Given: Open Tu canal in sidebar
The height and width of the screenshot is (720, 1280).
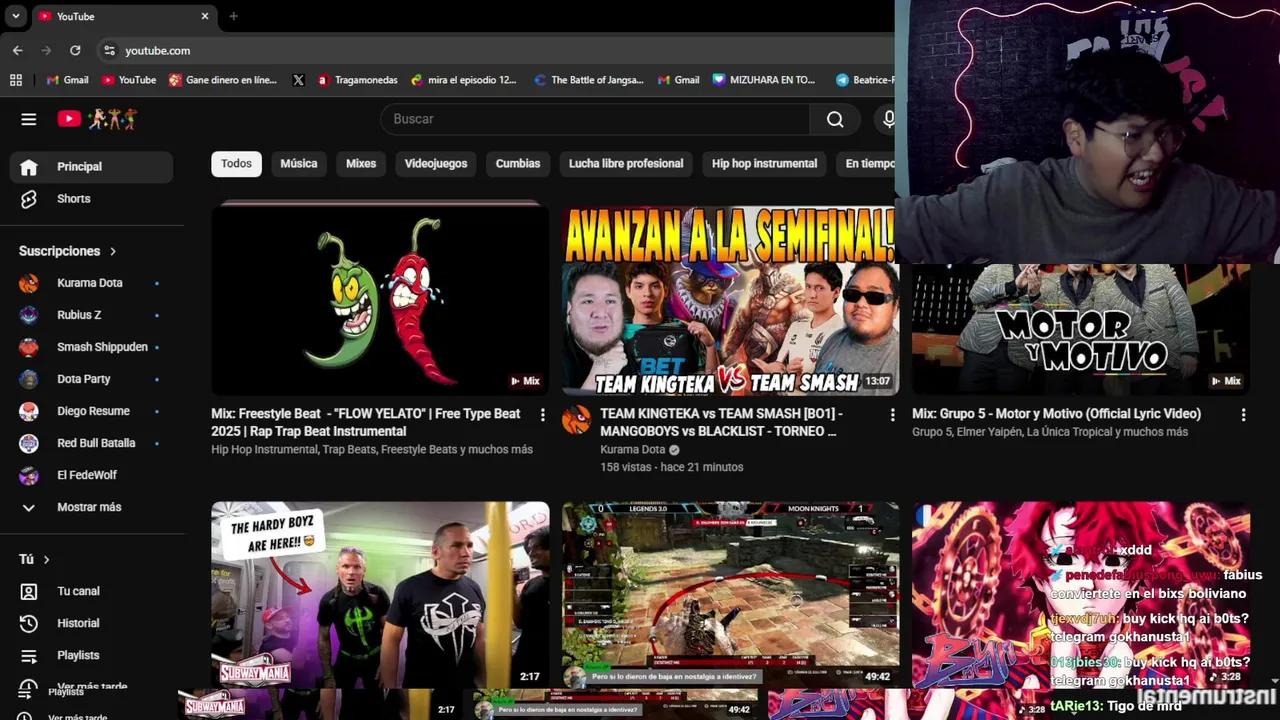Looking at the screenshot, I should coord(91,591).
